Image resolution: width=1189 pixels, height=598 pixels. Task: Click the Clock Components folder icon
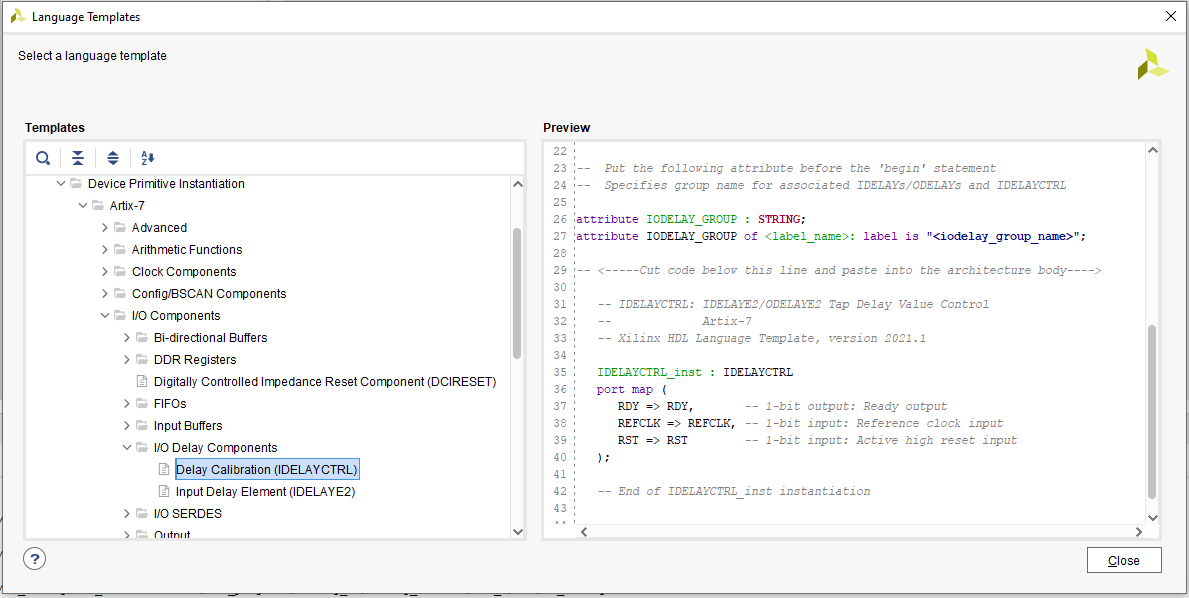[120, 271]
